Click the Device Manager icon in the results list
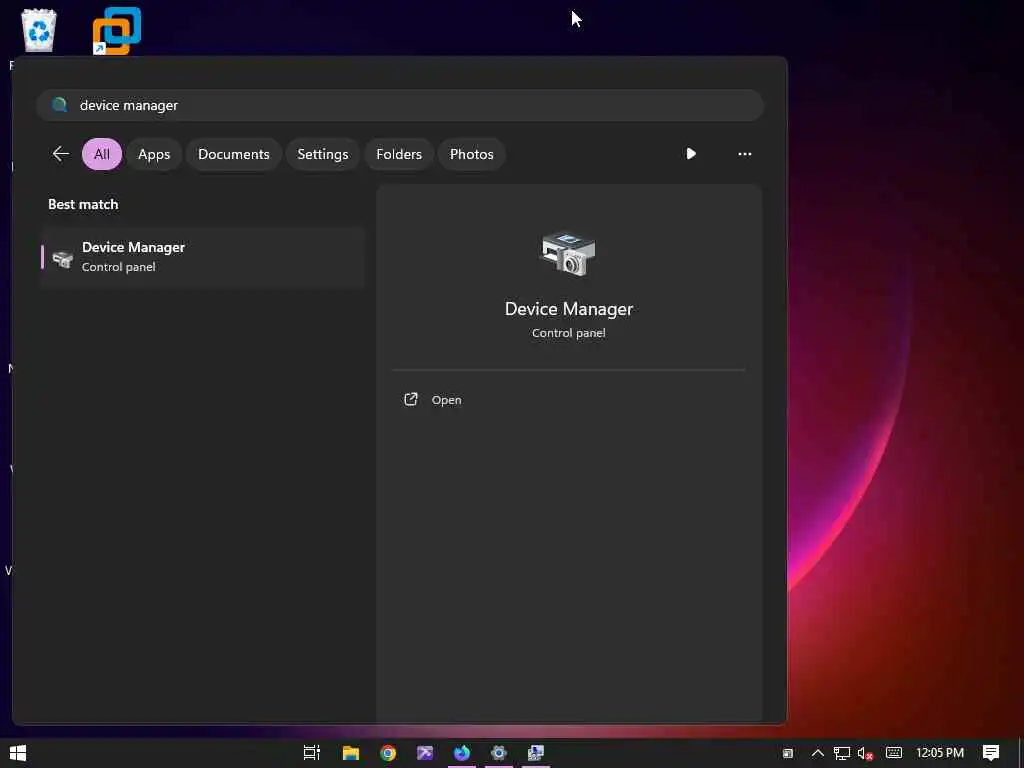Viewport: 1024px width, 768px height. click(63, 259)
